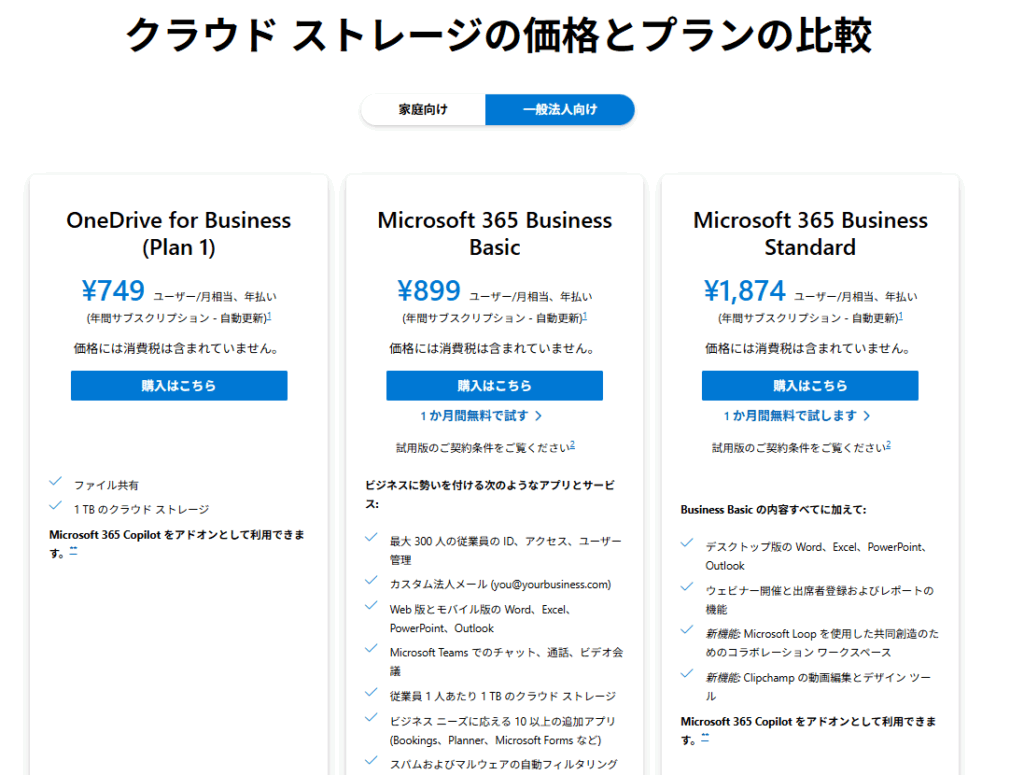Screen dimensions: 1024x775
Task: Click the checkmark beside 1 TB のクラウド ストレージ in OneDrive card
Action: point(56,505)
